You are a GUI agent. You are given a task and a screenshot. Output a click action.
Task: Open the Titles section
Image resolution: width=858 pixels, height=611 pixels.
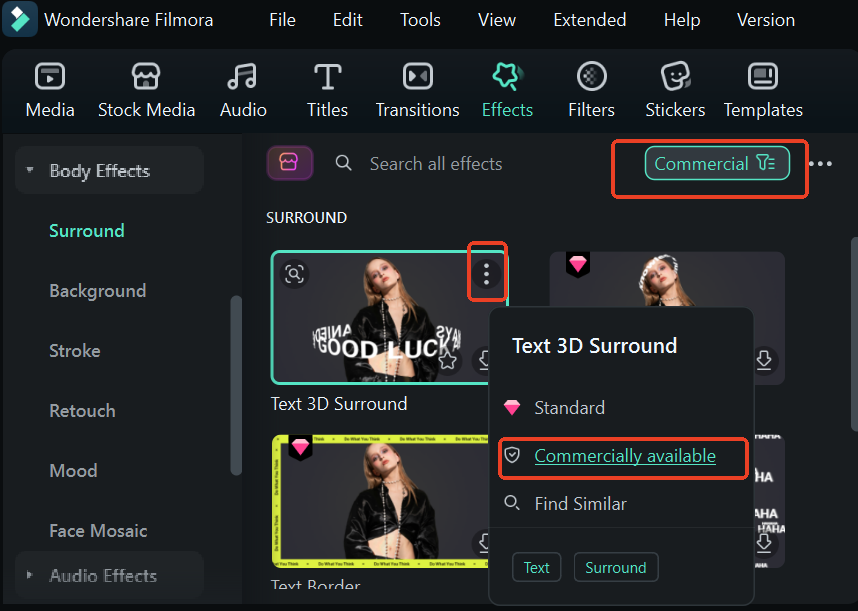tap(327, 90)
